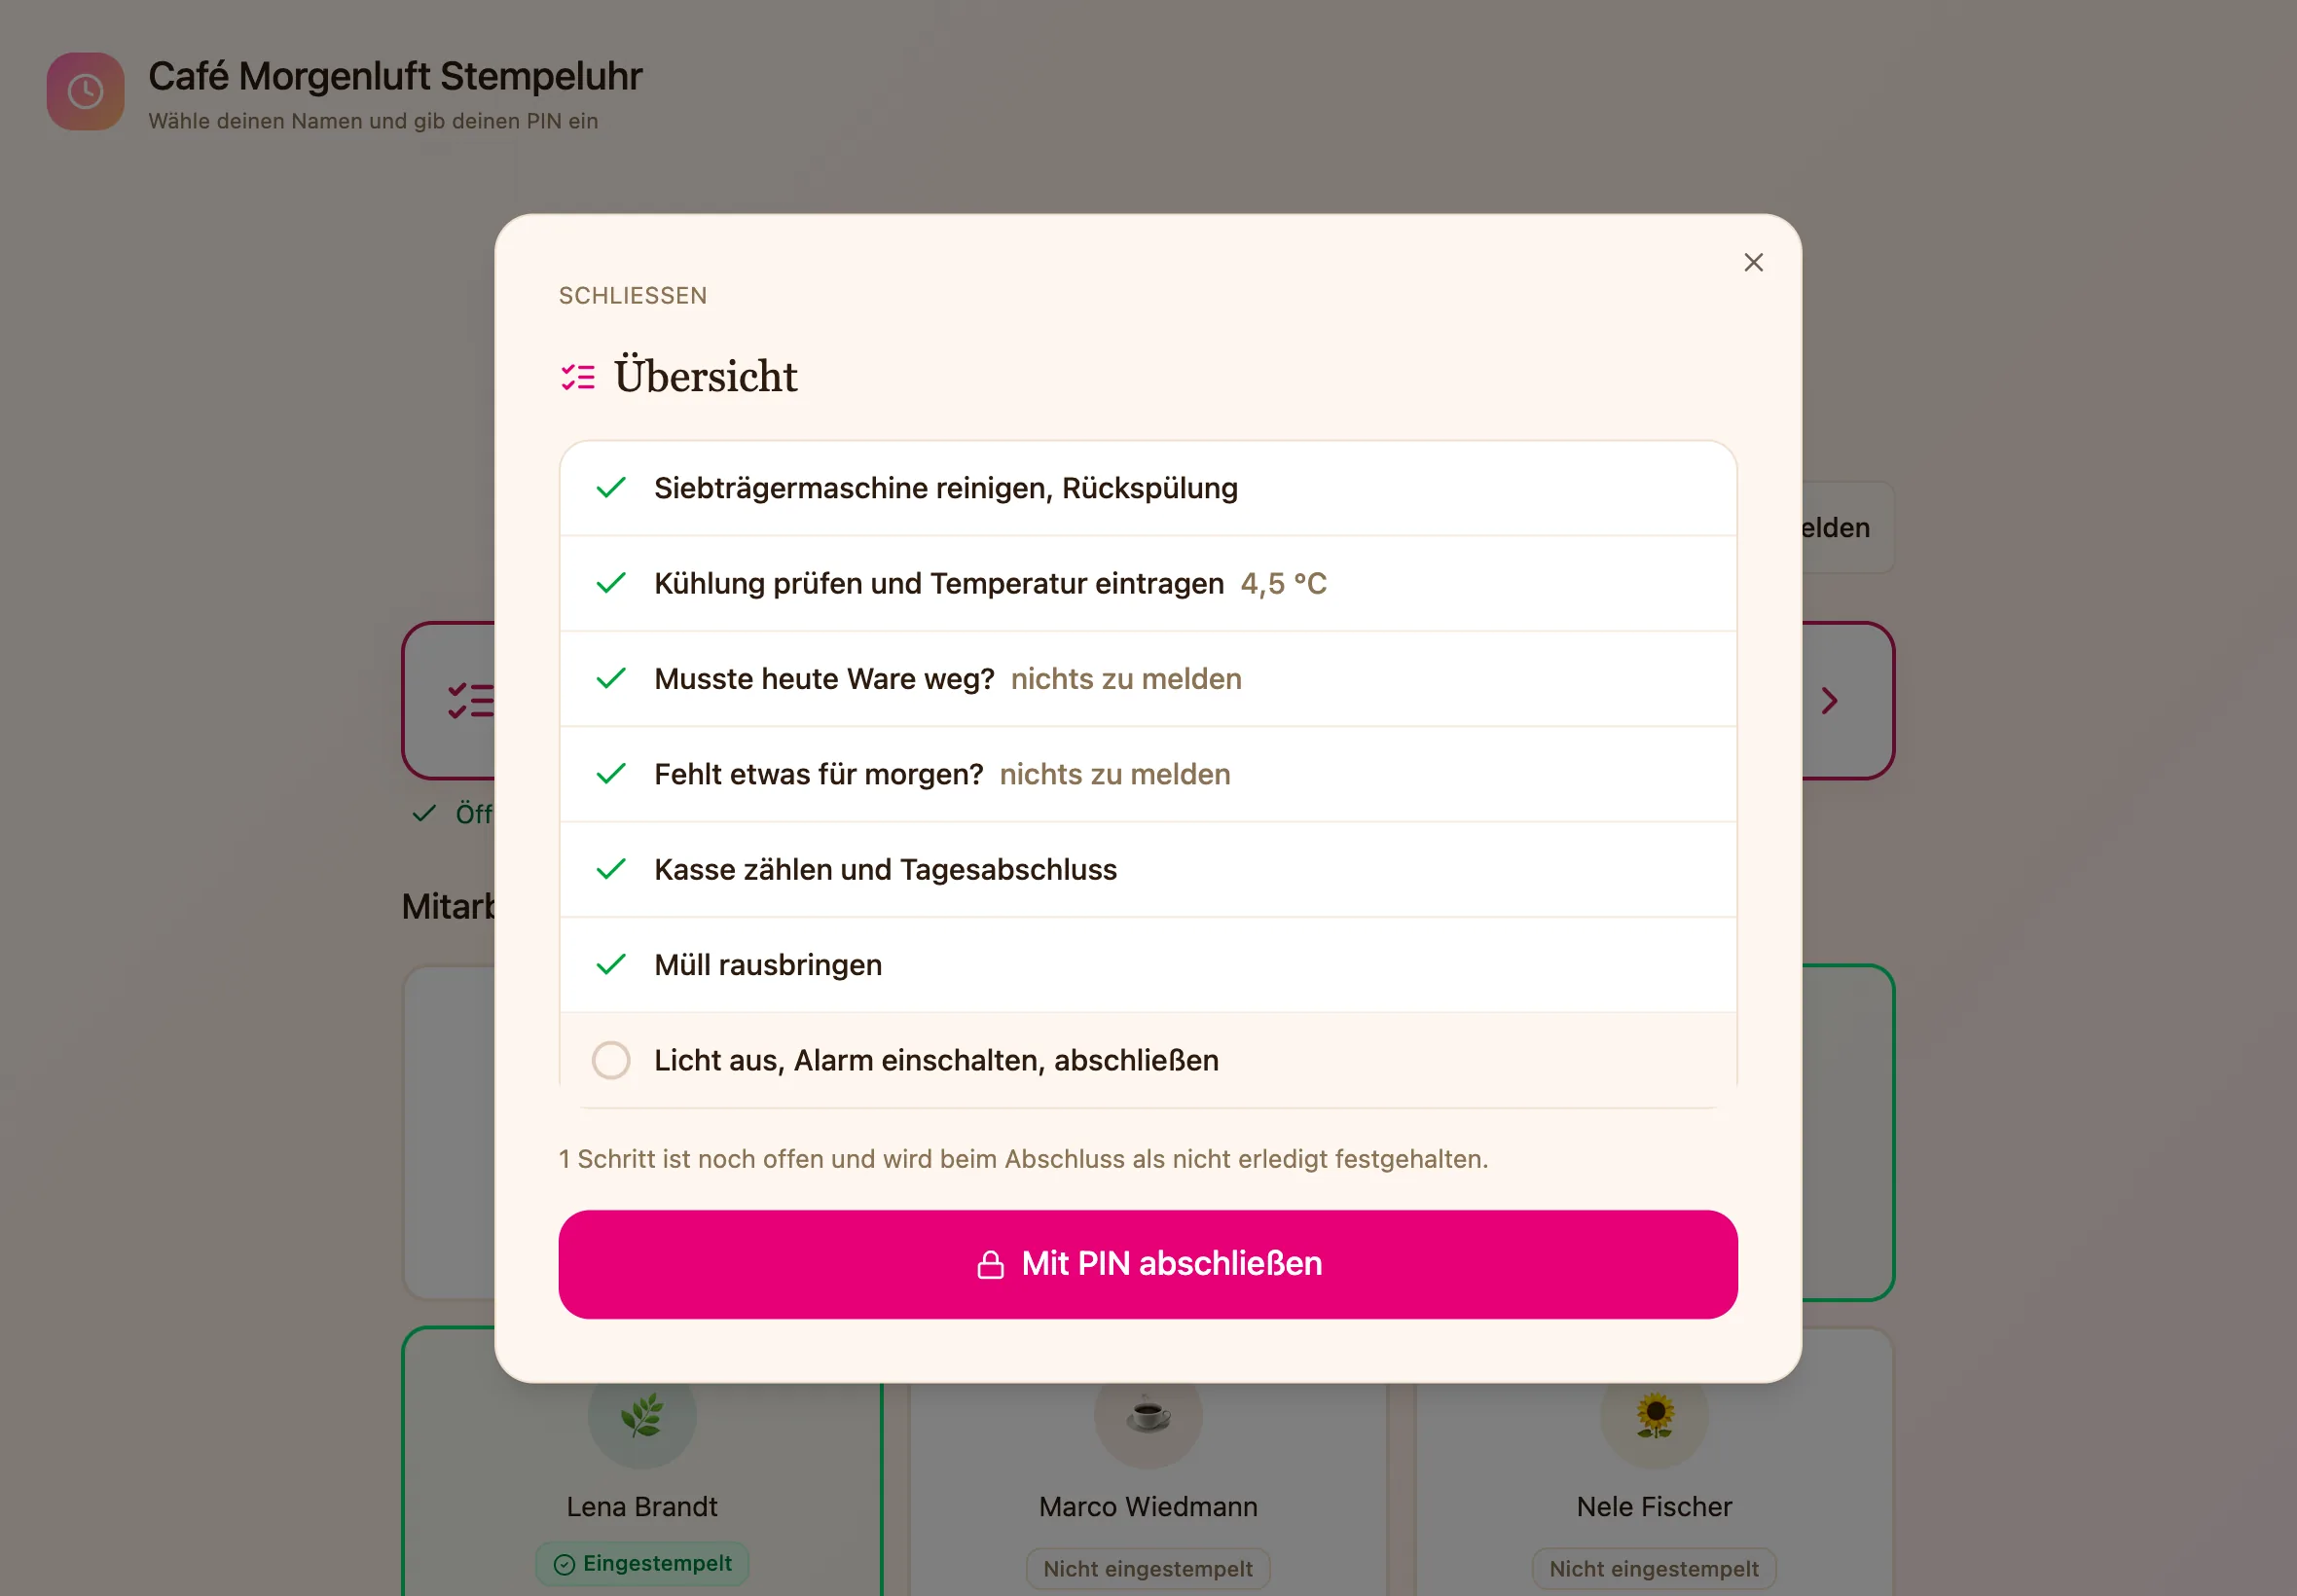
Task: Select Nele Fischer's sunflower avatar
Action: (1654, 1414)
